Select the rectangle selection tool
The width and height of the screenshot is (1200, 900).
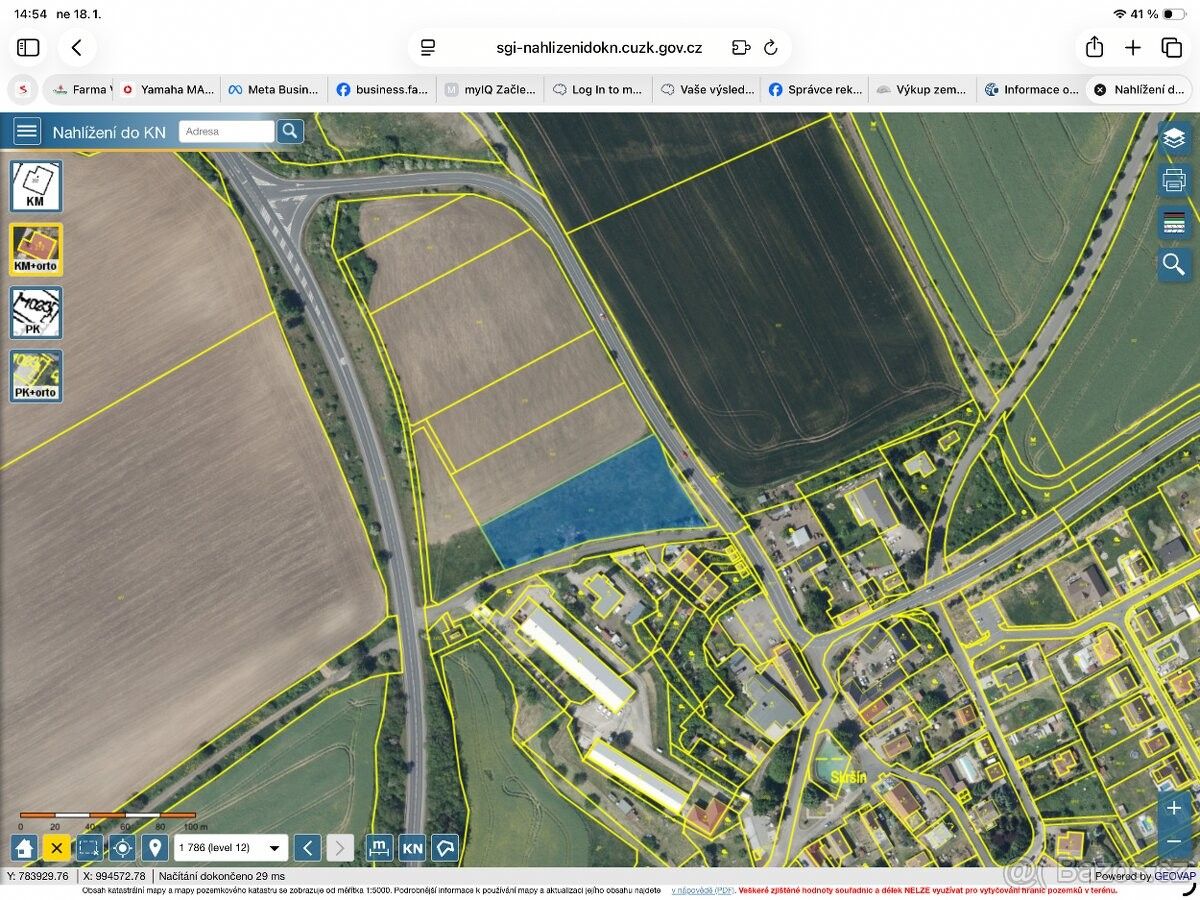[x=89, y=848]
